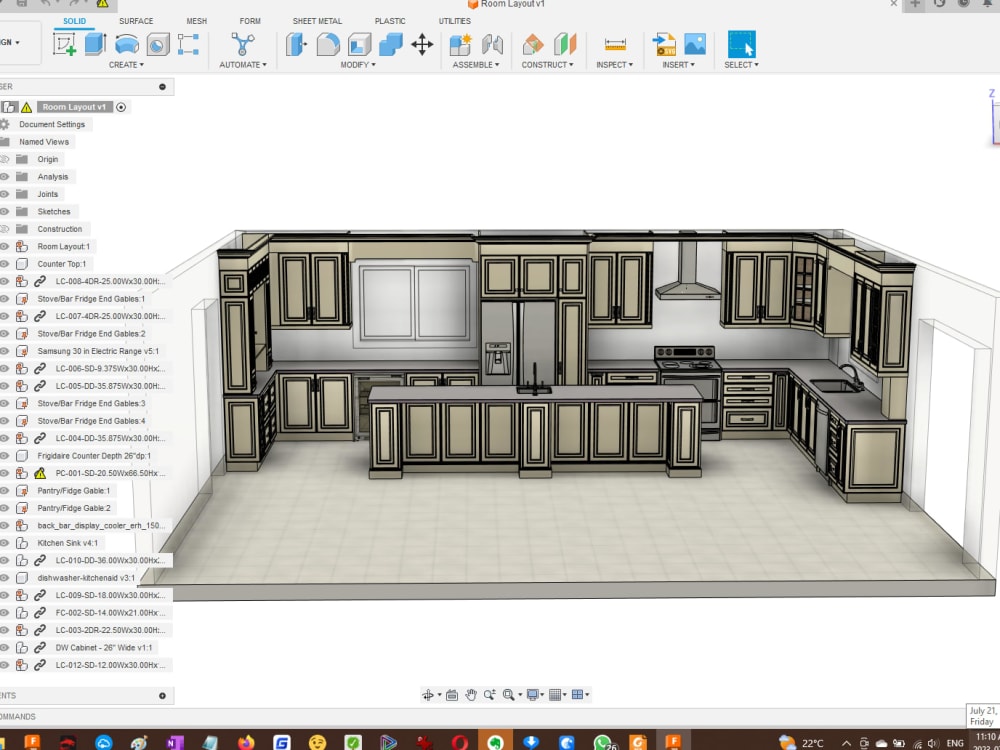
Task: Open the CREATE dropdown menu
Action: [128, 65]
